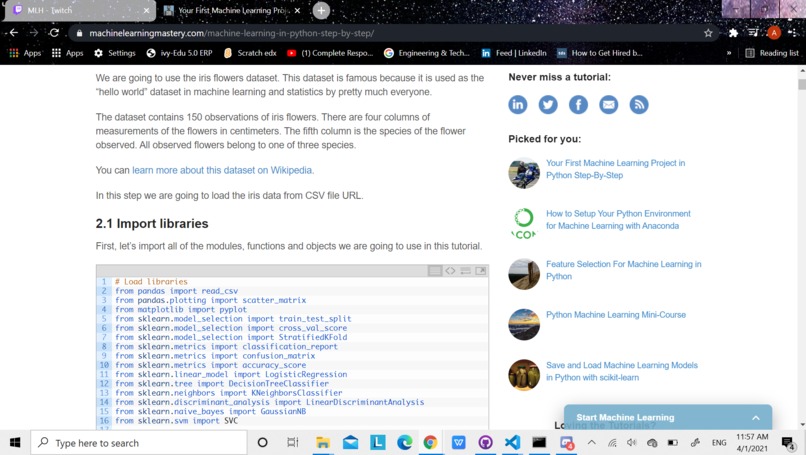Open the Mail app on taskbar
The width and height of the screenshot is (806, 455).
pyautogui.click(x=351, y=443)
